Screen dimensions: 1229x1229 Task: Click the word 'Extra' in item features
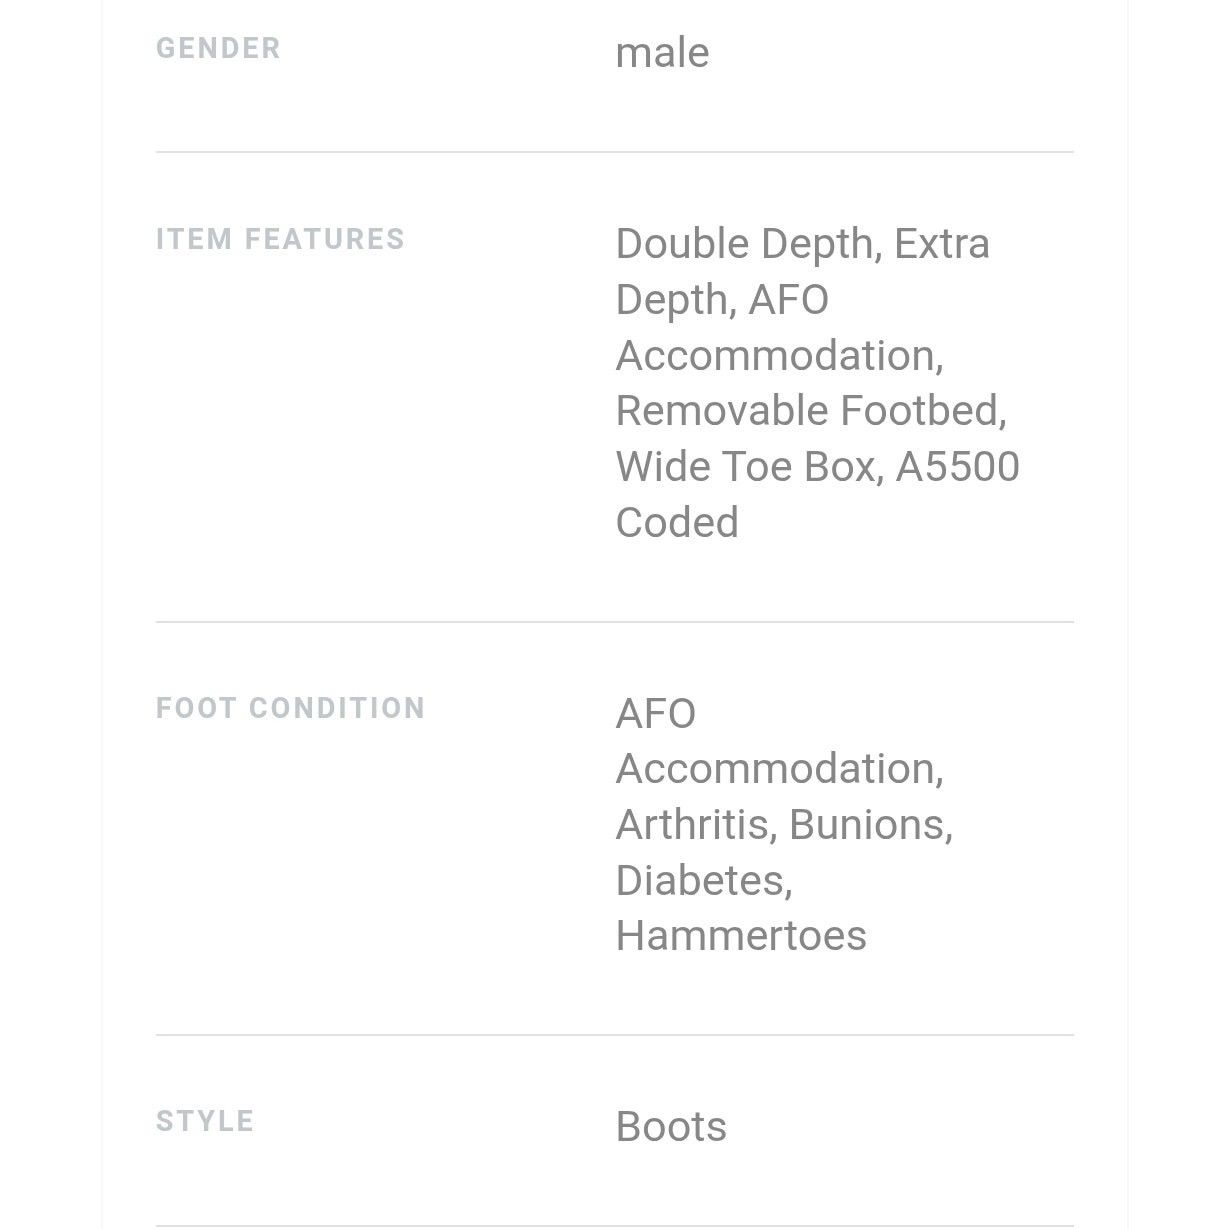[x=941, y=244]
